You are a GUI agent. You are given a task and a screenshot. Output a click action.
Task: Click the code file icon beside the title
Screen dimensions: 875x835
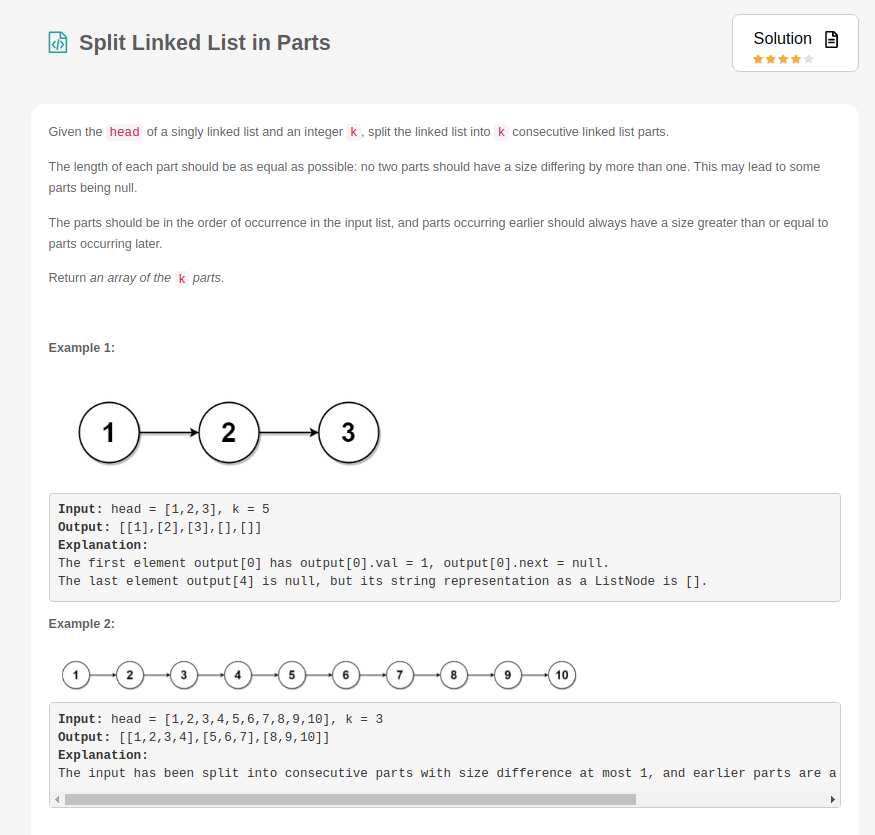[x=58, y=42]
